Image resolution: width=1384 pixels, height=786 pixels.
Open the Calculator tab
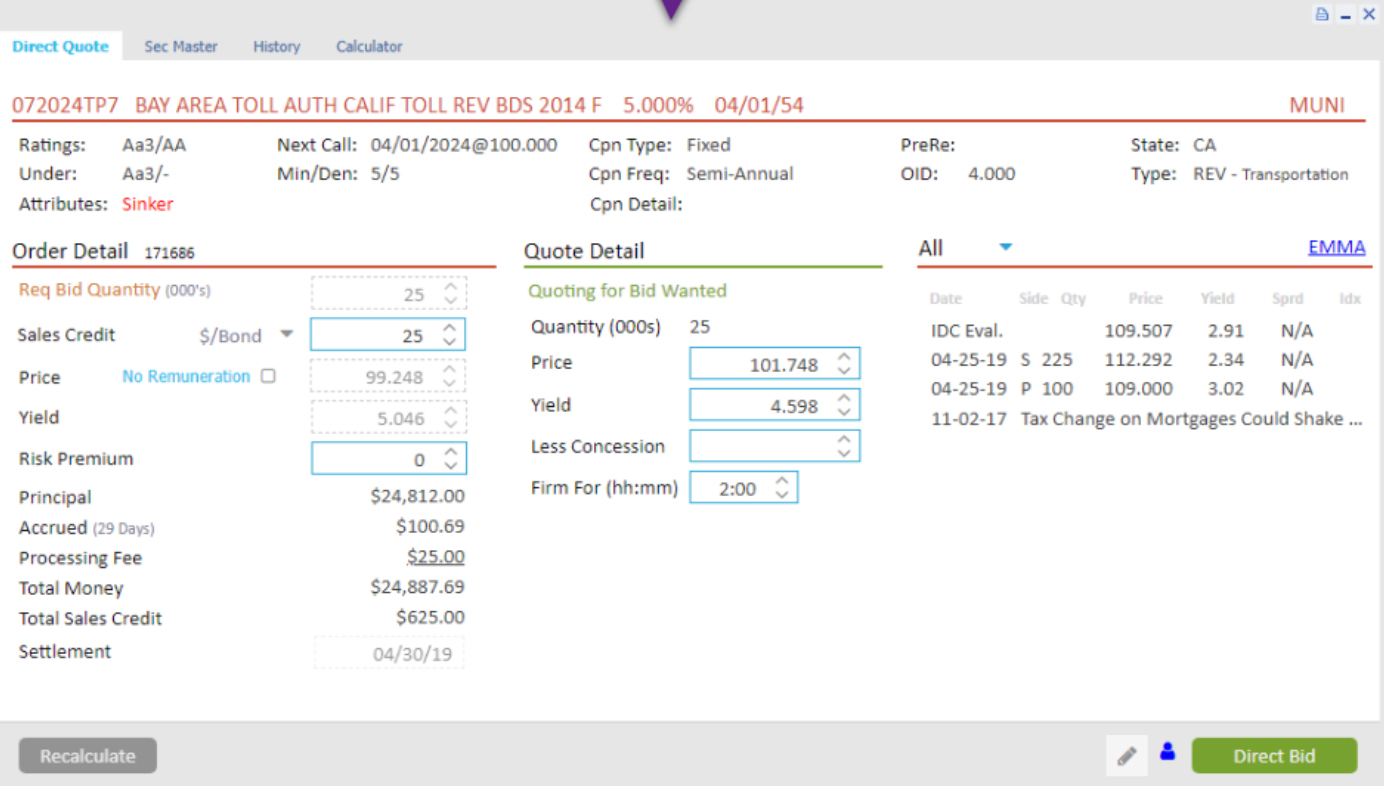click(369, 46)
